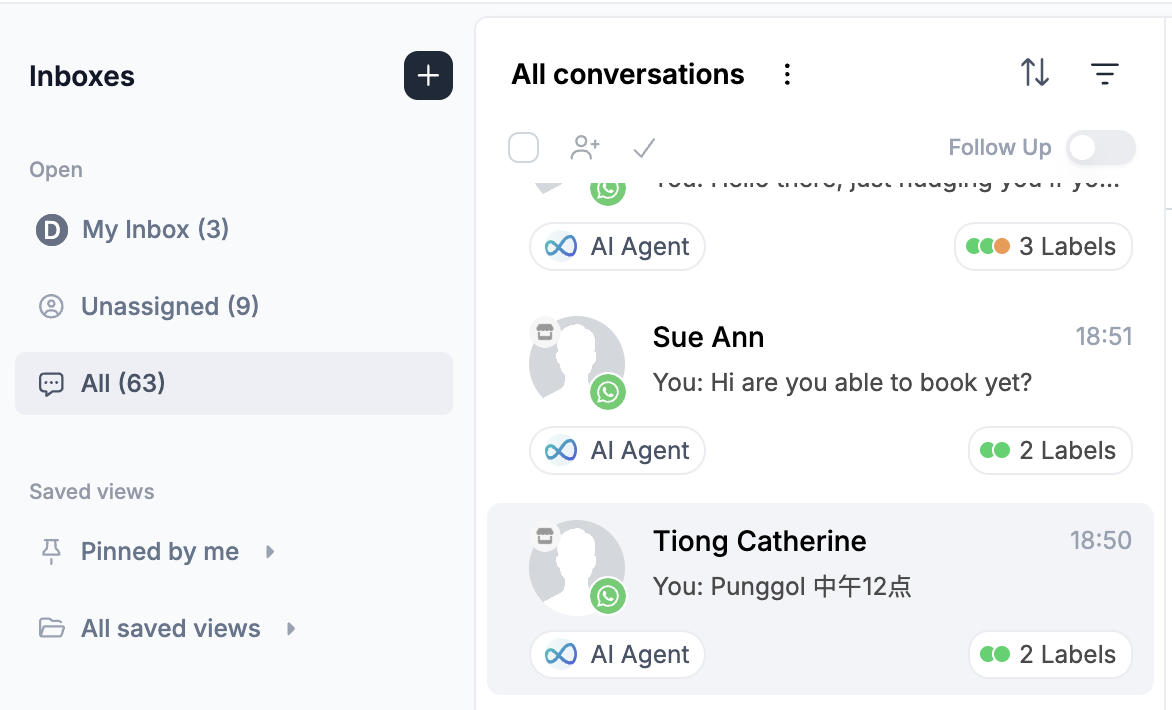Screen dimensions: 1172x710
Task: Click the checkmark resolve icon
Action: tap(644, 148)
